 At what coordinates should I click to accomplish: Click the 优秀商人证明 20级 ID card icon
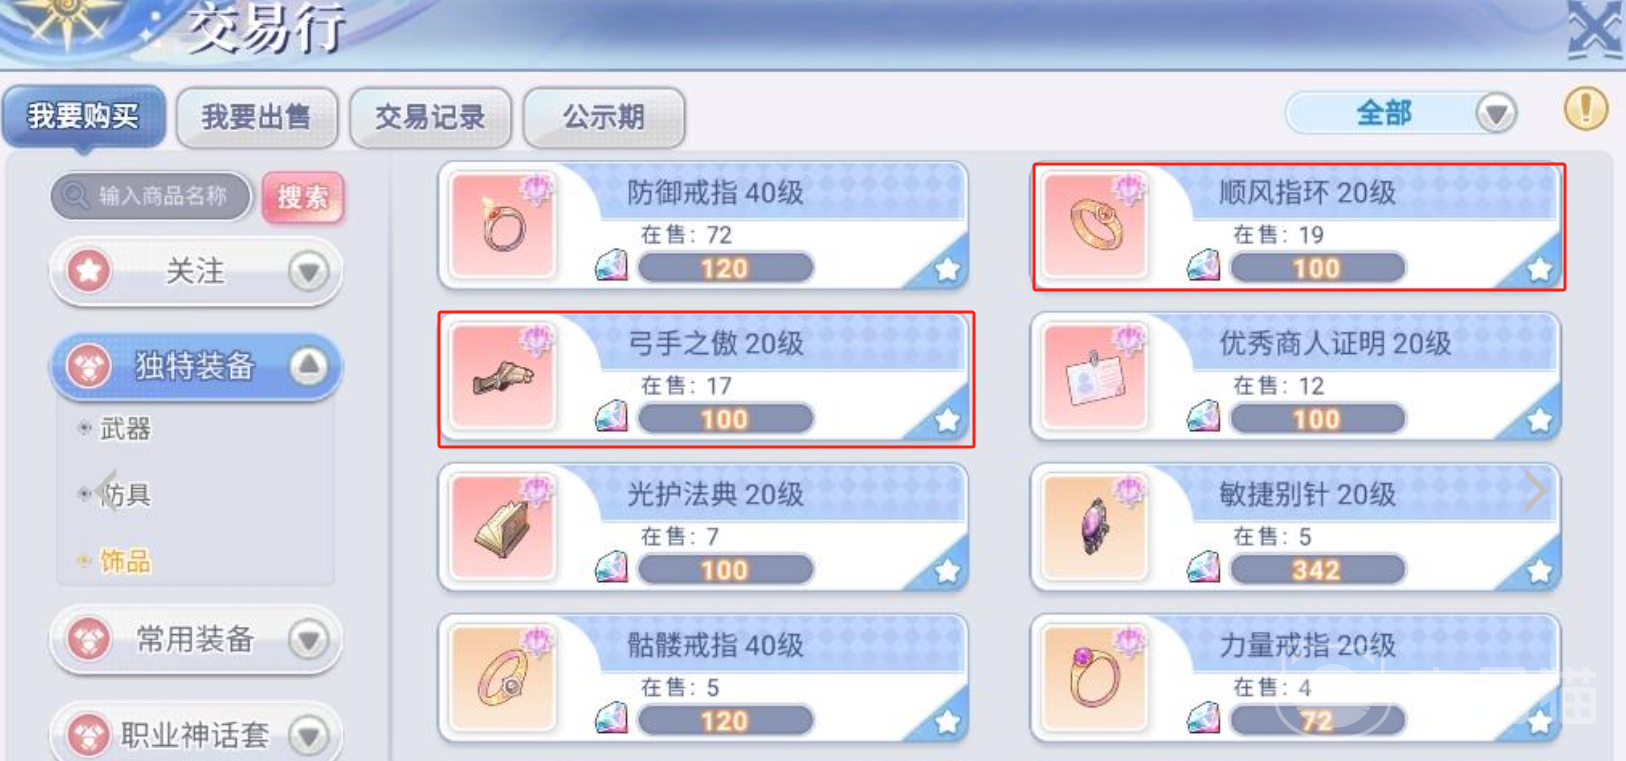tap(1094, 376)
